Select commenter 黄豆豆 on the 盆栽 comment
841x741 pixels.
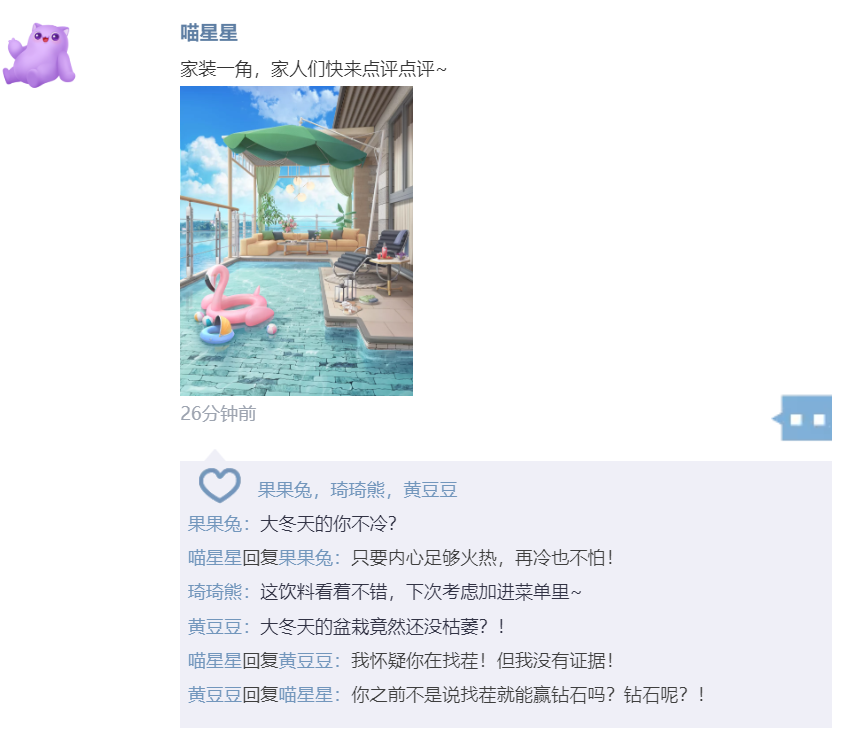[x=215, y=626]
